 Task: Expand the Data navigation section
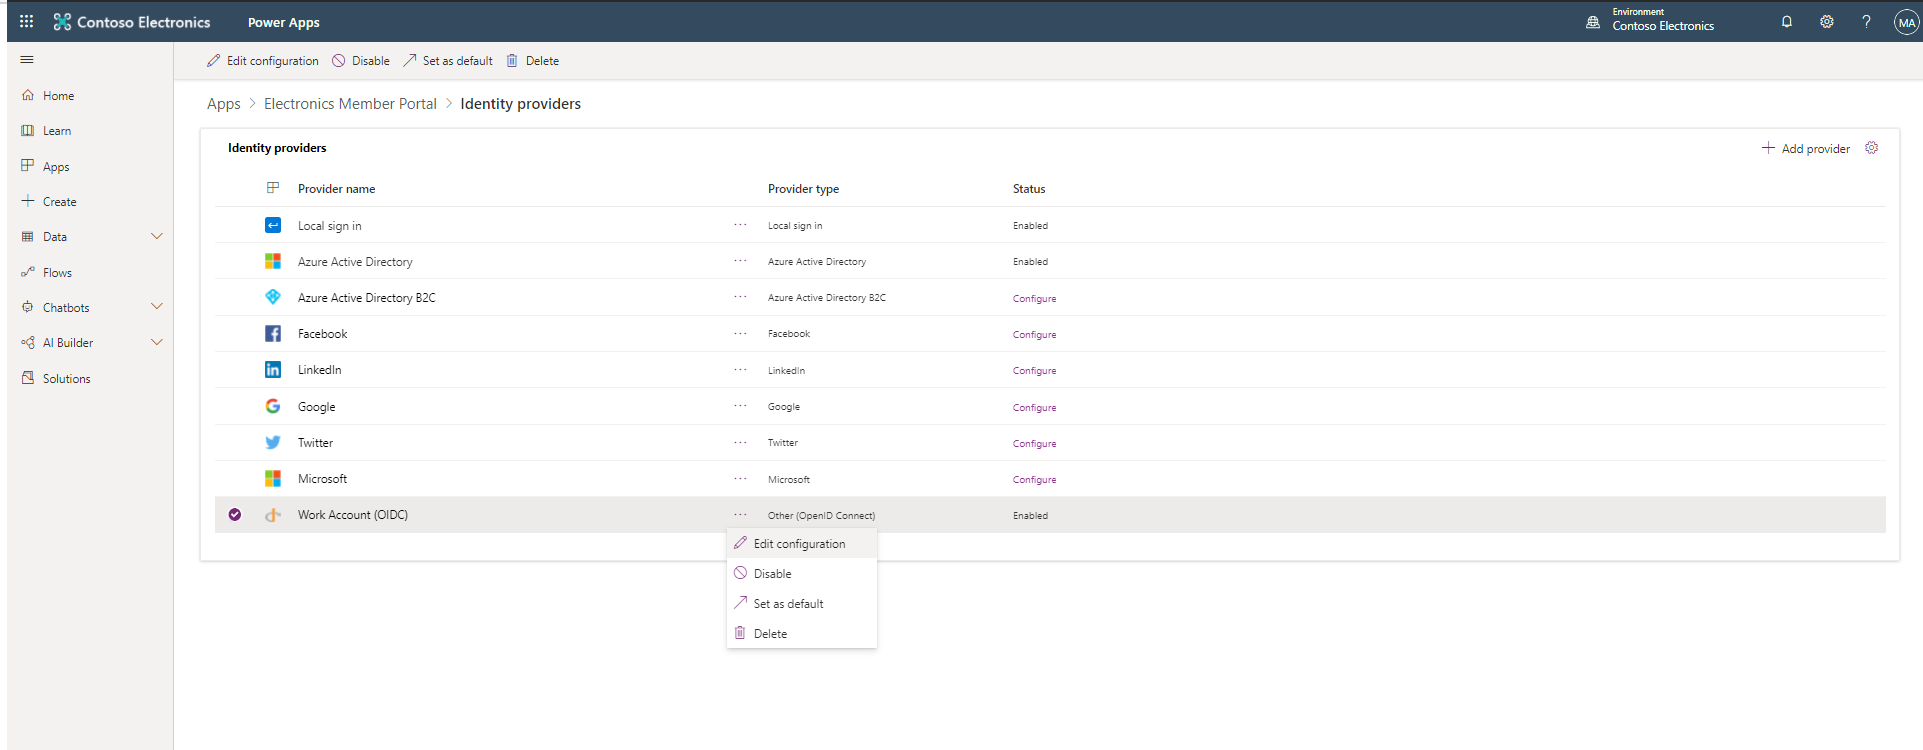coord(156,237)
